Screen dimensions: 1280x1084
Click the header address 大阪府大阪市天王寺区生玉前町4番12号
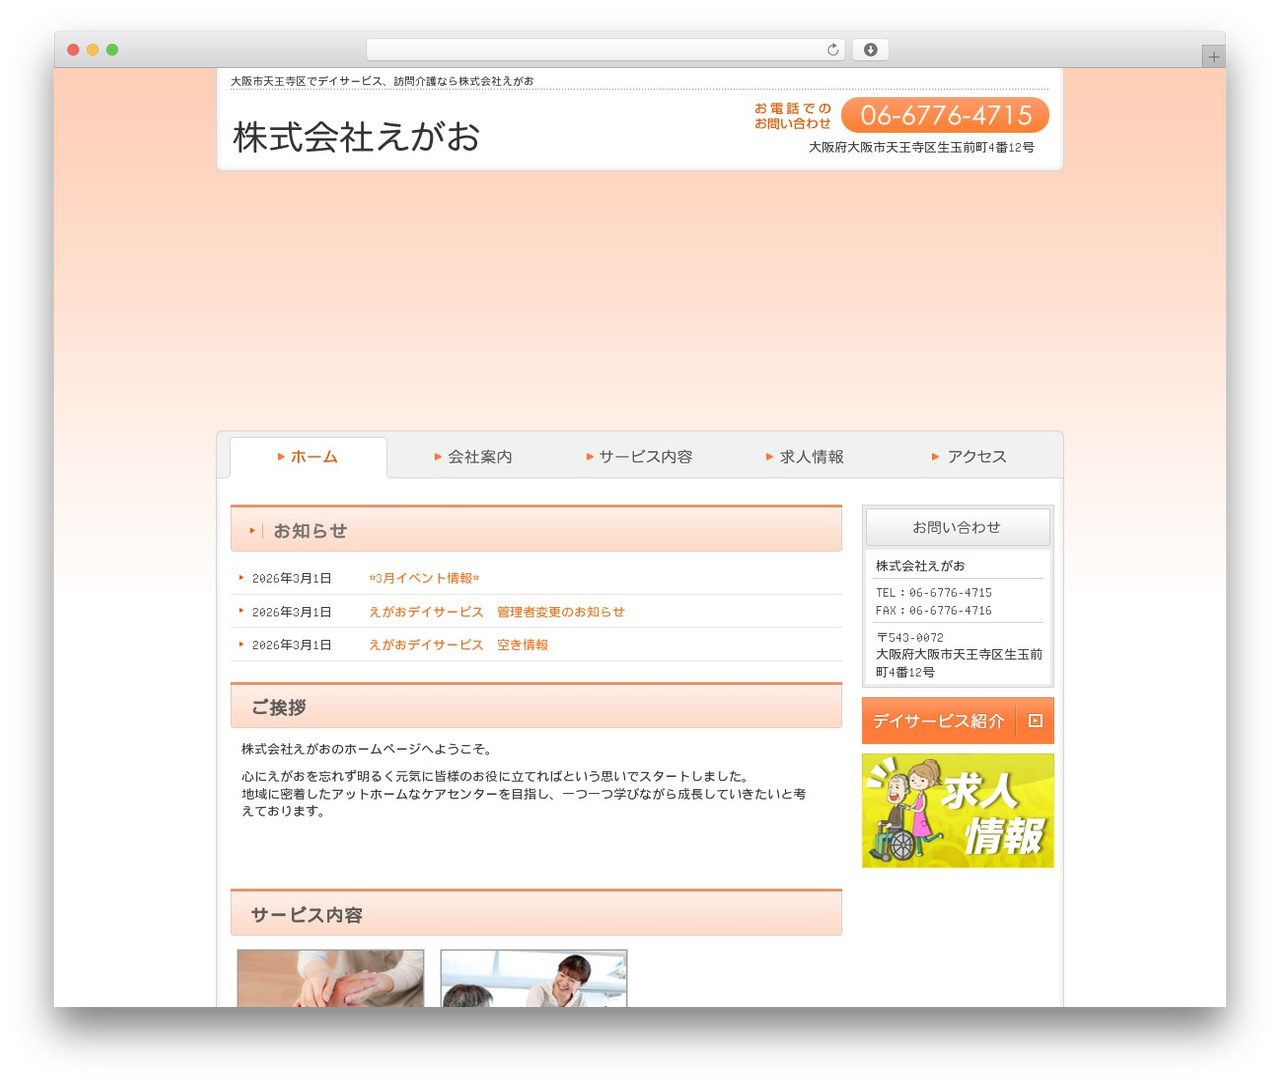pos(922,147)
